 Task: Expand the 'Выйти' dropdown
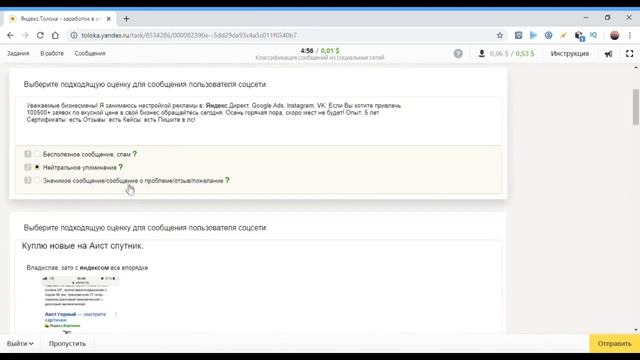pos(20,344)
